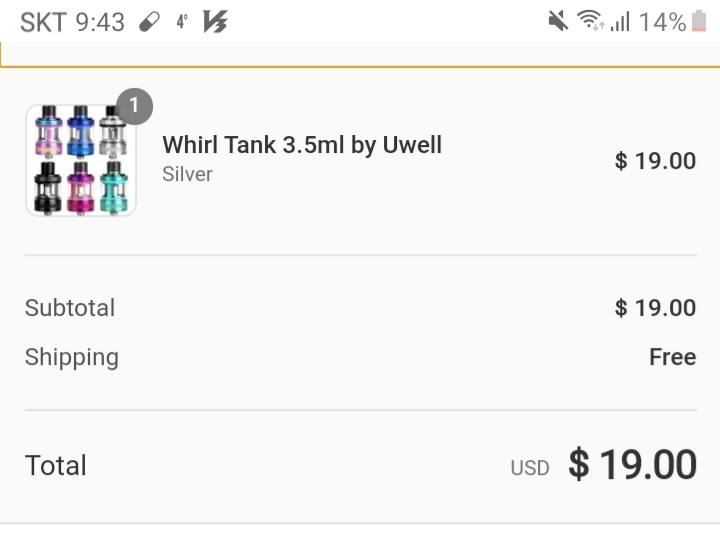The image size is (720, 552).
Task: Tap the 4° temperature indicator
Action: [x=182, y=22]
